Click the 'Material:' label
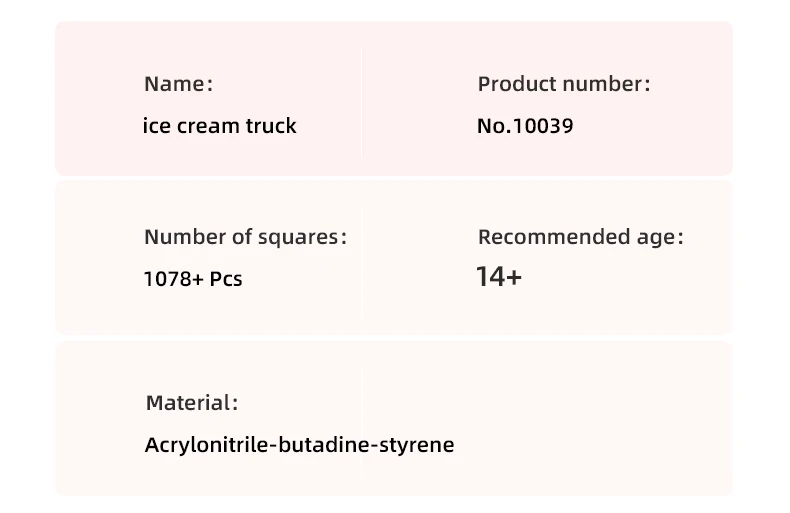Viewport: 790px width, 513px height. tap(191, 403)
